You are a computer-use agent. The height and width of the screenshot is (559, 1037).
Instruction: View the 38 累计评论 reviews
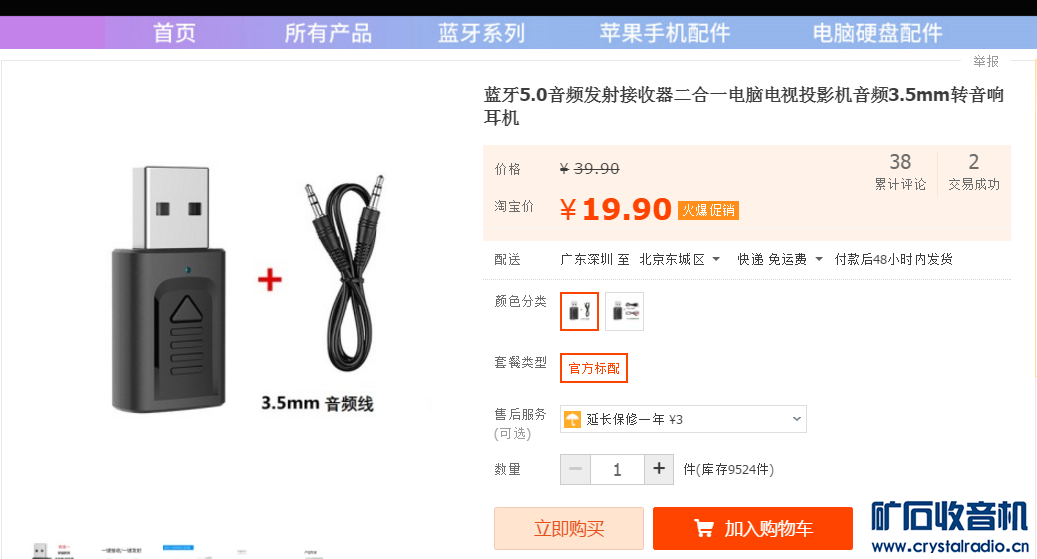coord(900,172)
